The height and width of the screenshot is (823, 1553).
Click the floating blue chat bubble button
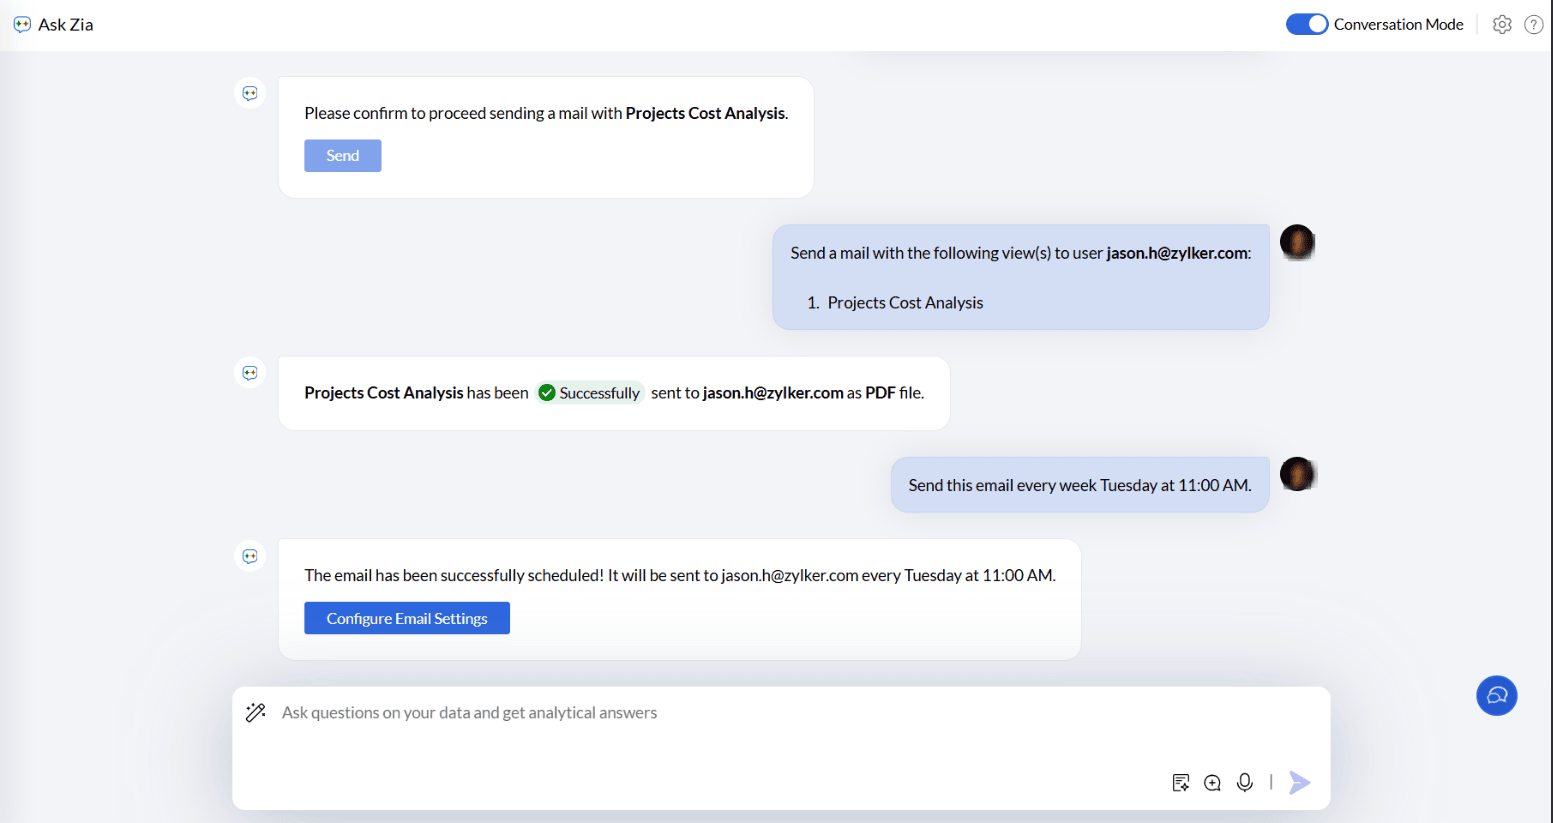tap(1496, 695)
